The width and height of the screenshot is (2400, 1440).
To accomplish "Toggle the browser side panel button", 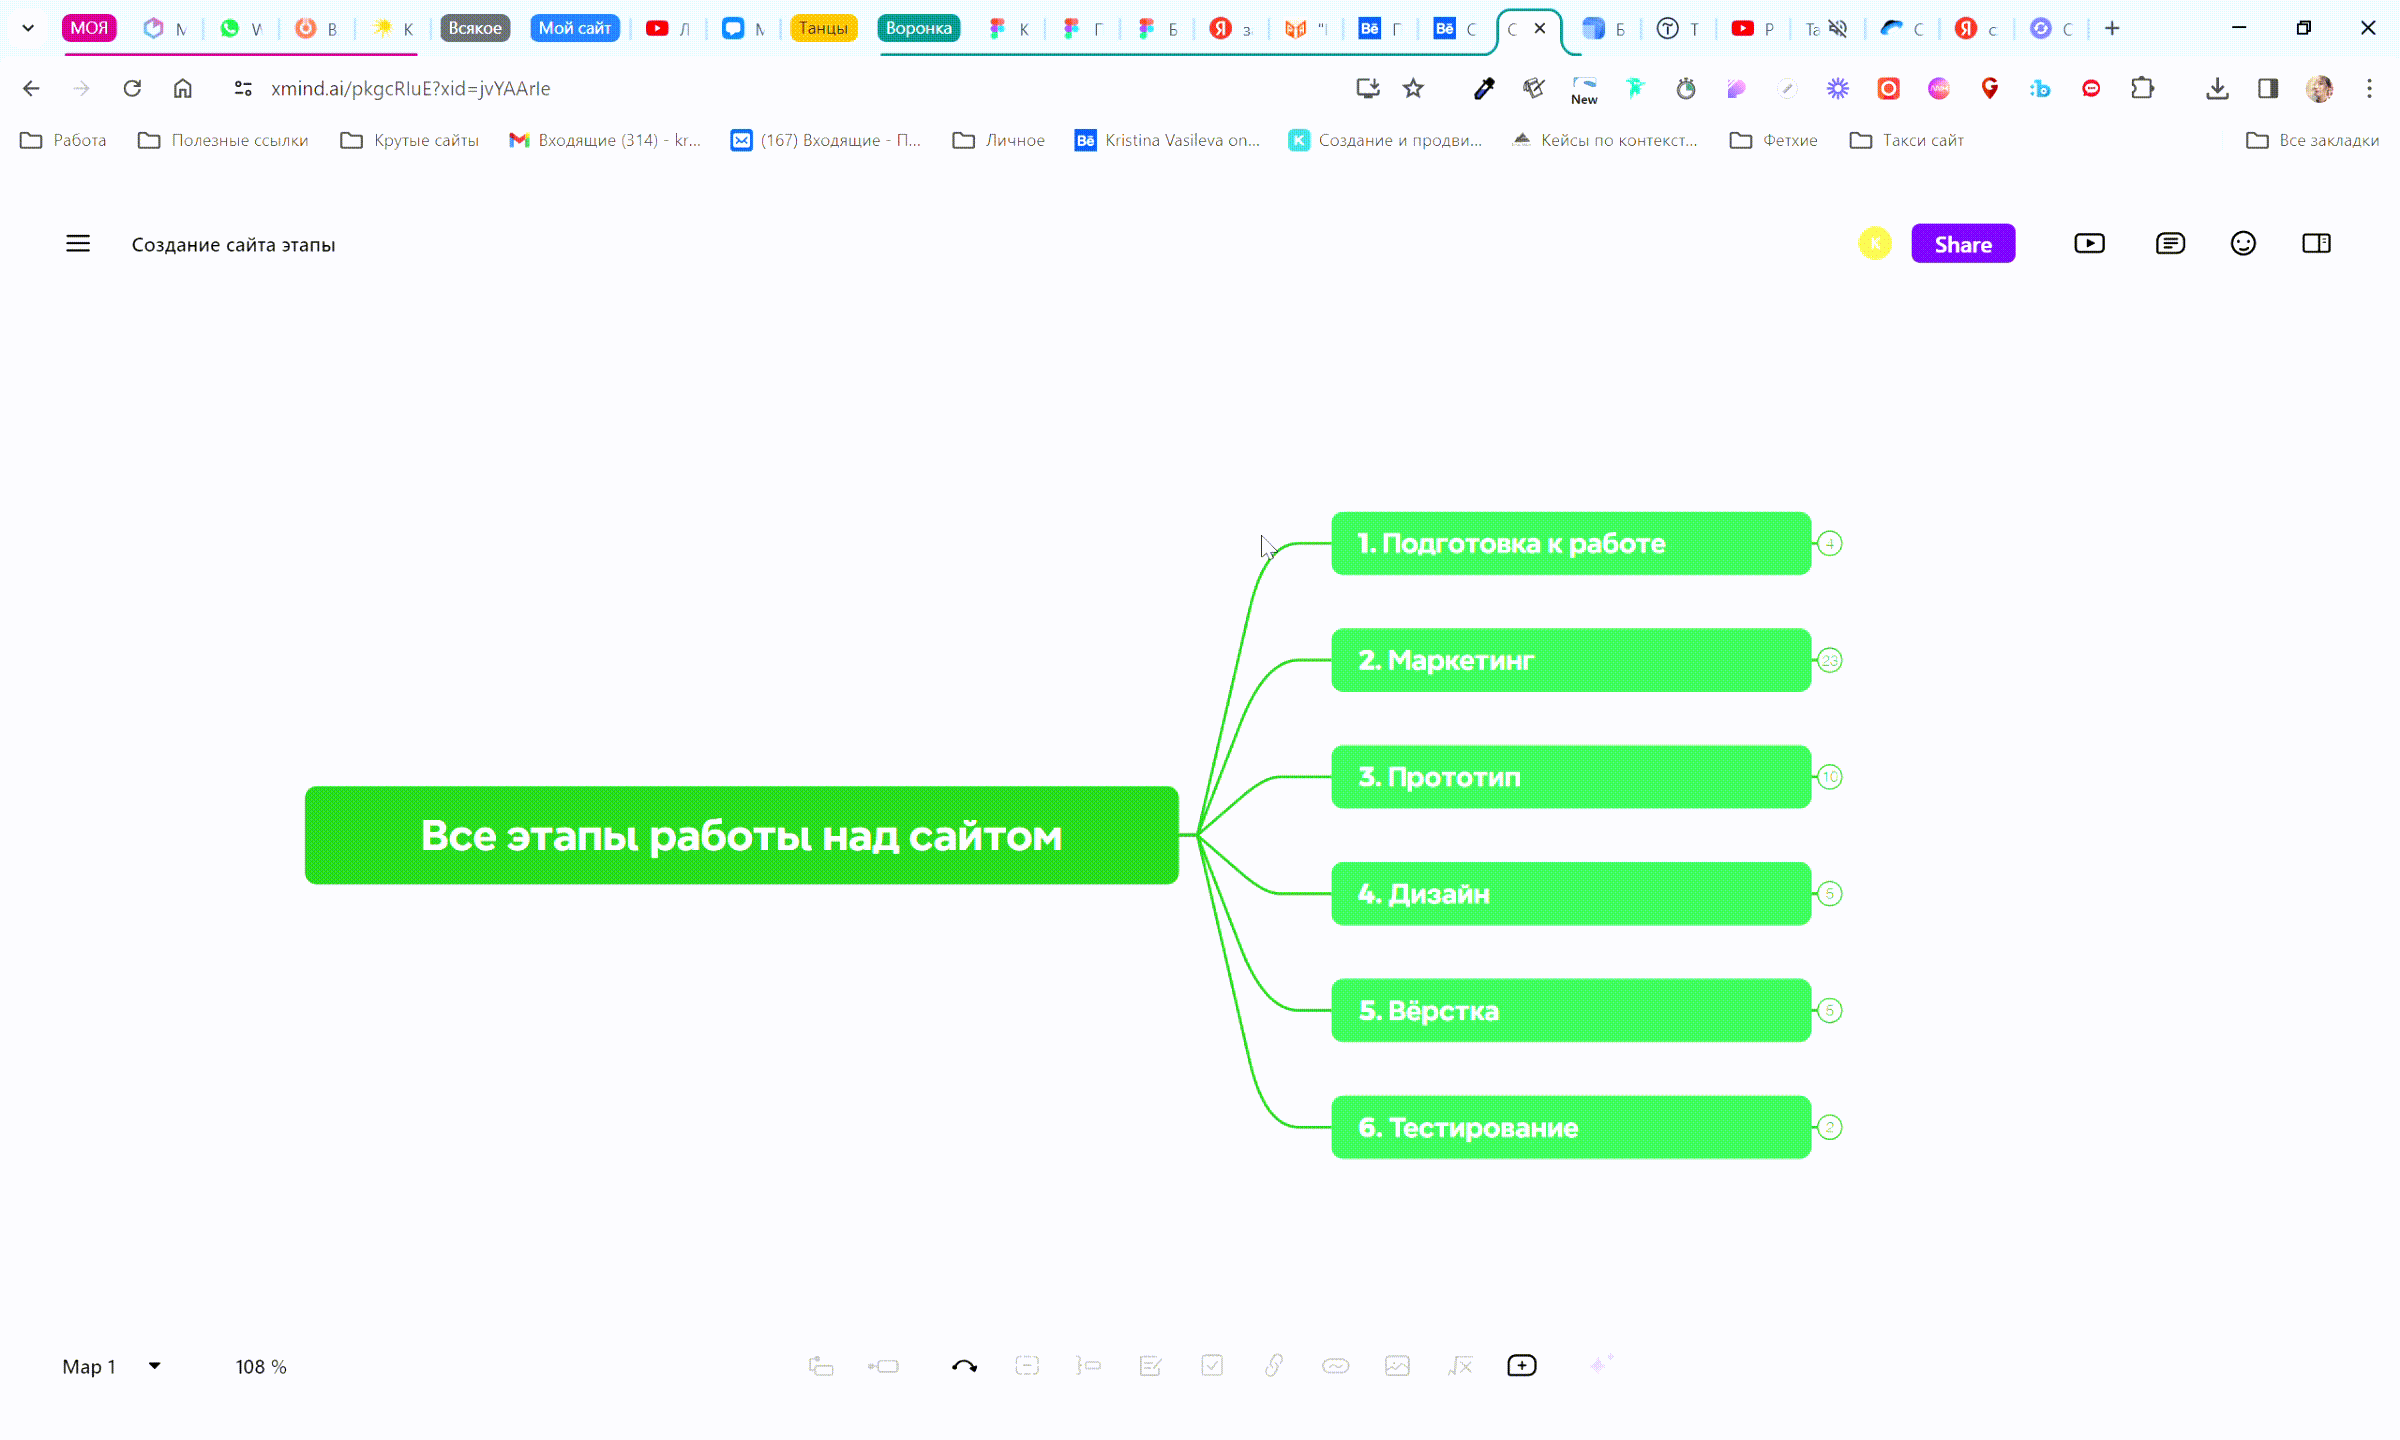I will pyautogui.click(x=2268, y=89).
